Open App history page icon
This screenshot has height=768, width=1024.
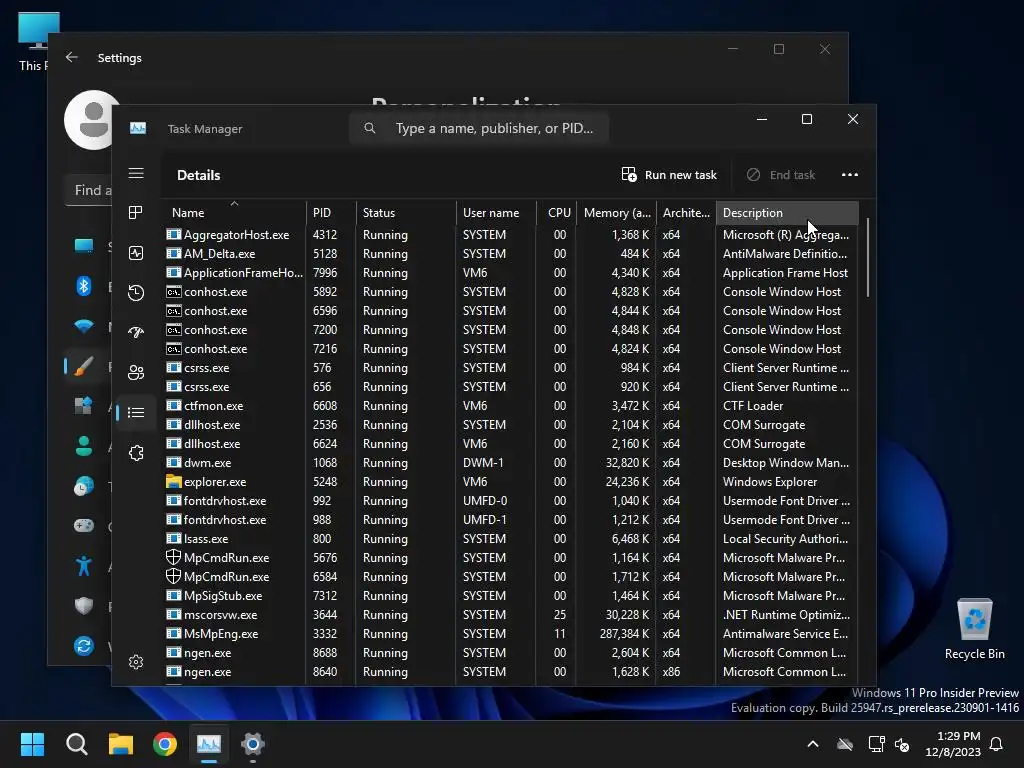(136, 293)
